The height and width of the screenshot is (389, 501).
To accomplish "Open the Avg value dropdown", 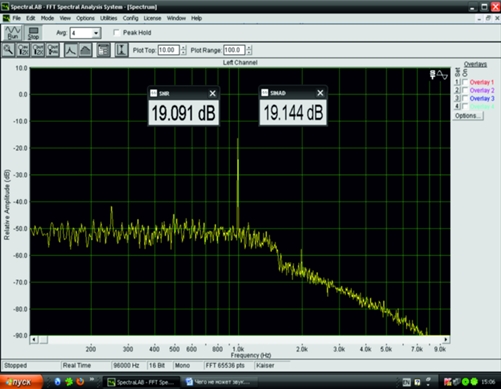I will pyautogui.click(x=96, y=33).
